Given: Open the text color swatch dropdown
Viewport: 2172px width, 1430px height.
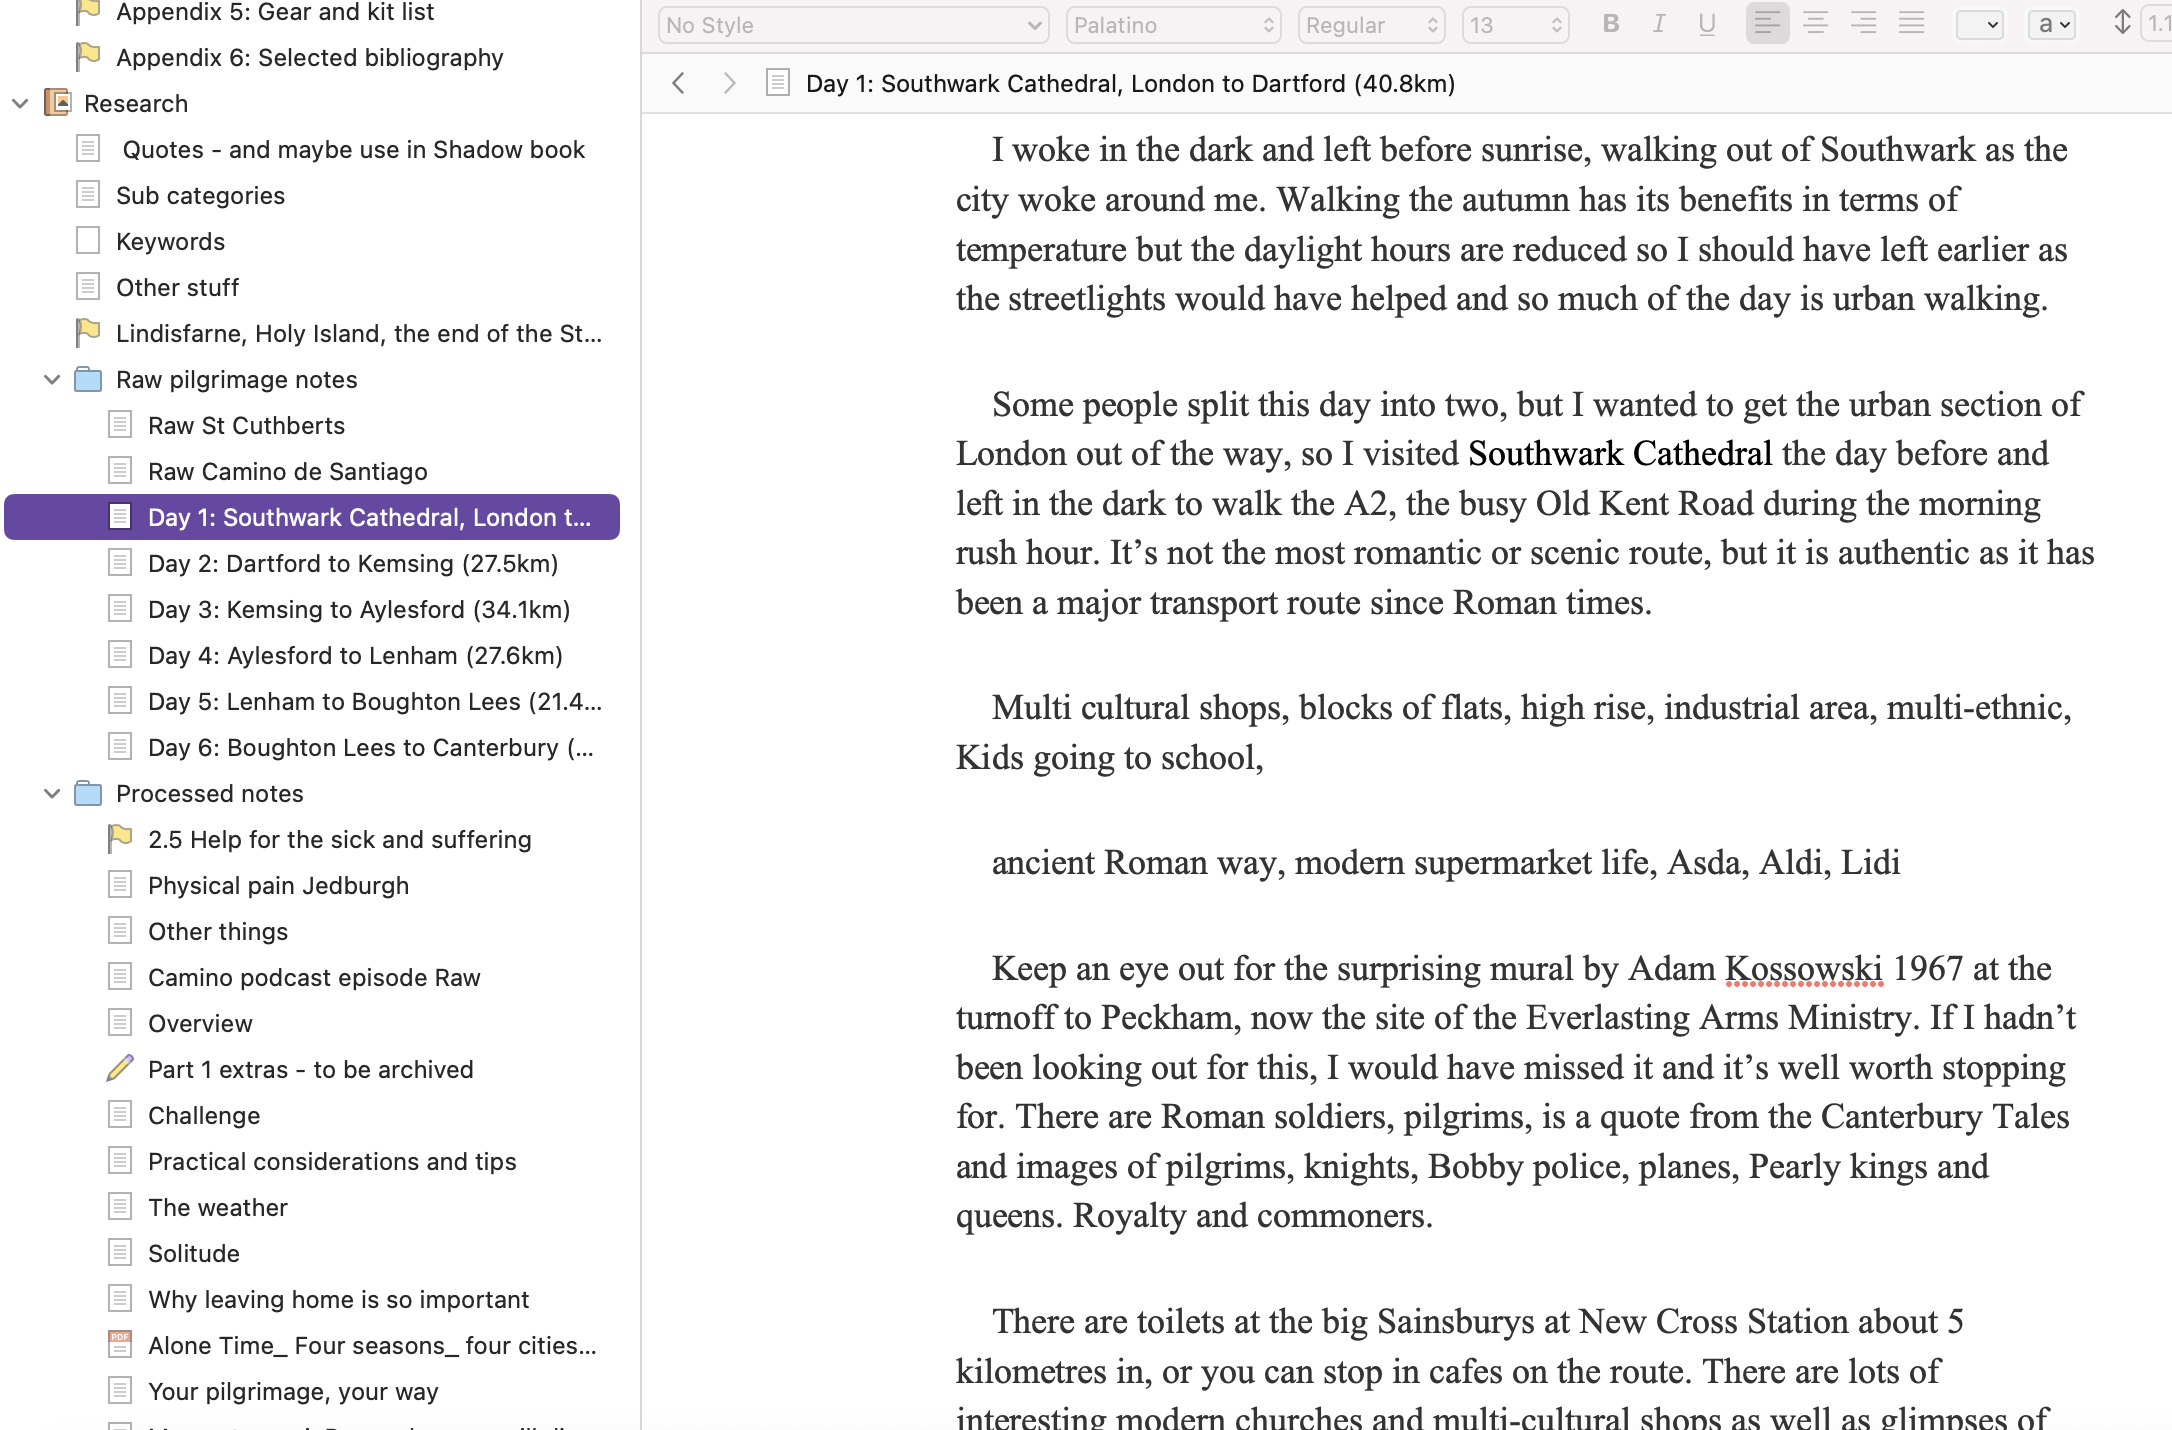Looking at the screenshot, I should coord(1979,25).
